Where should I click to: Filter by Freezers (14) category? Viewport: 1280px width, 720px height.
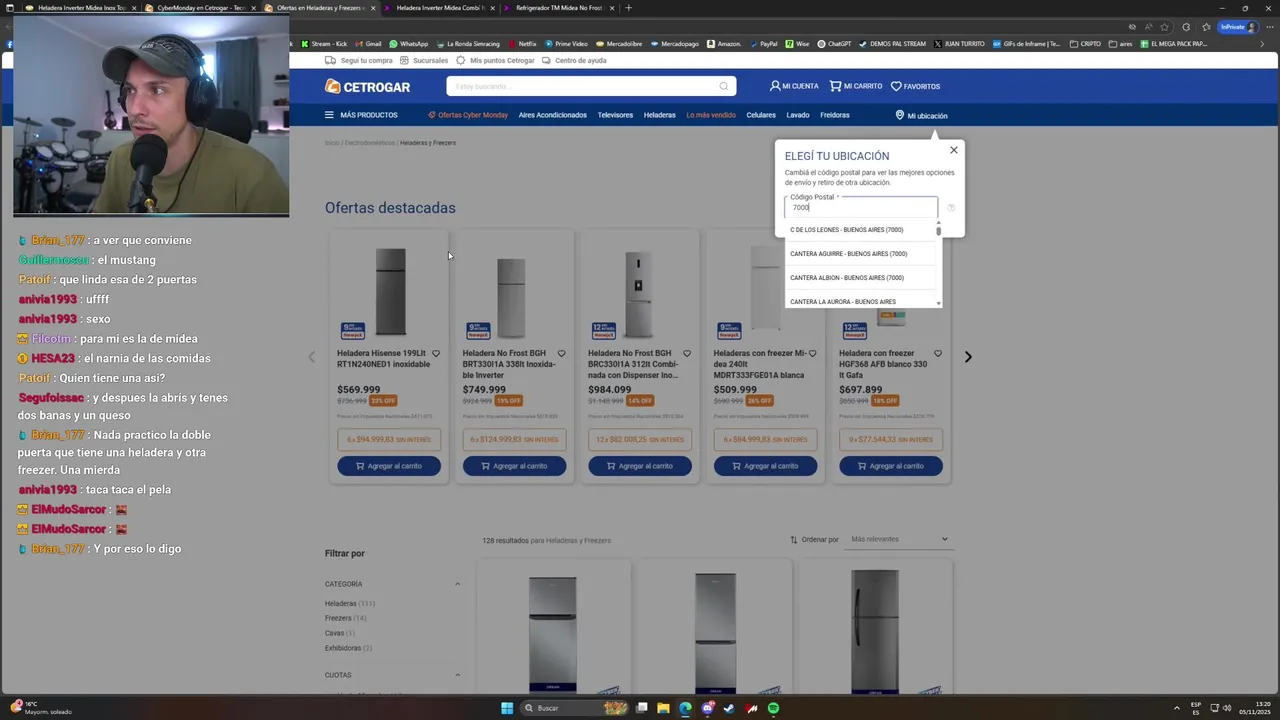pos(345,618)
